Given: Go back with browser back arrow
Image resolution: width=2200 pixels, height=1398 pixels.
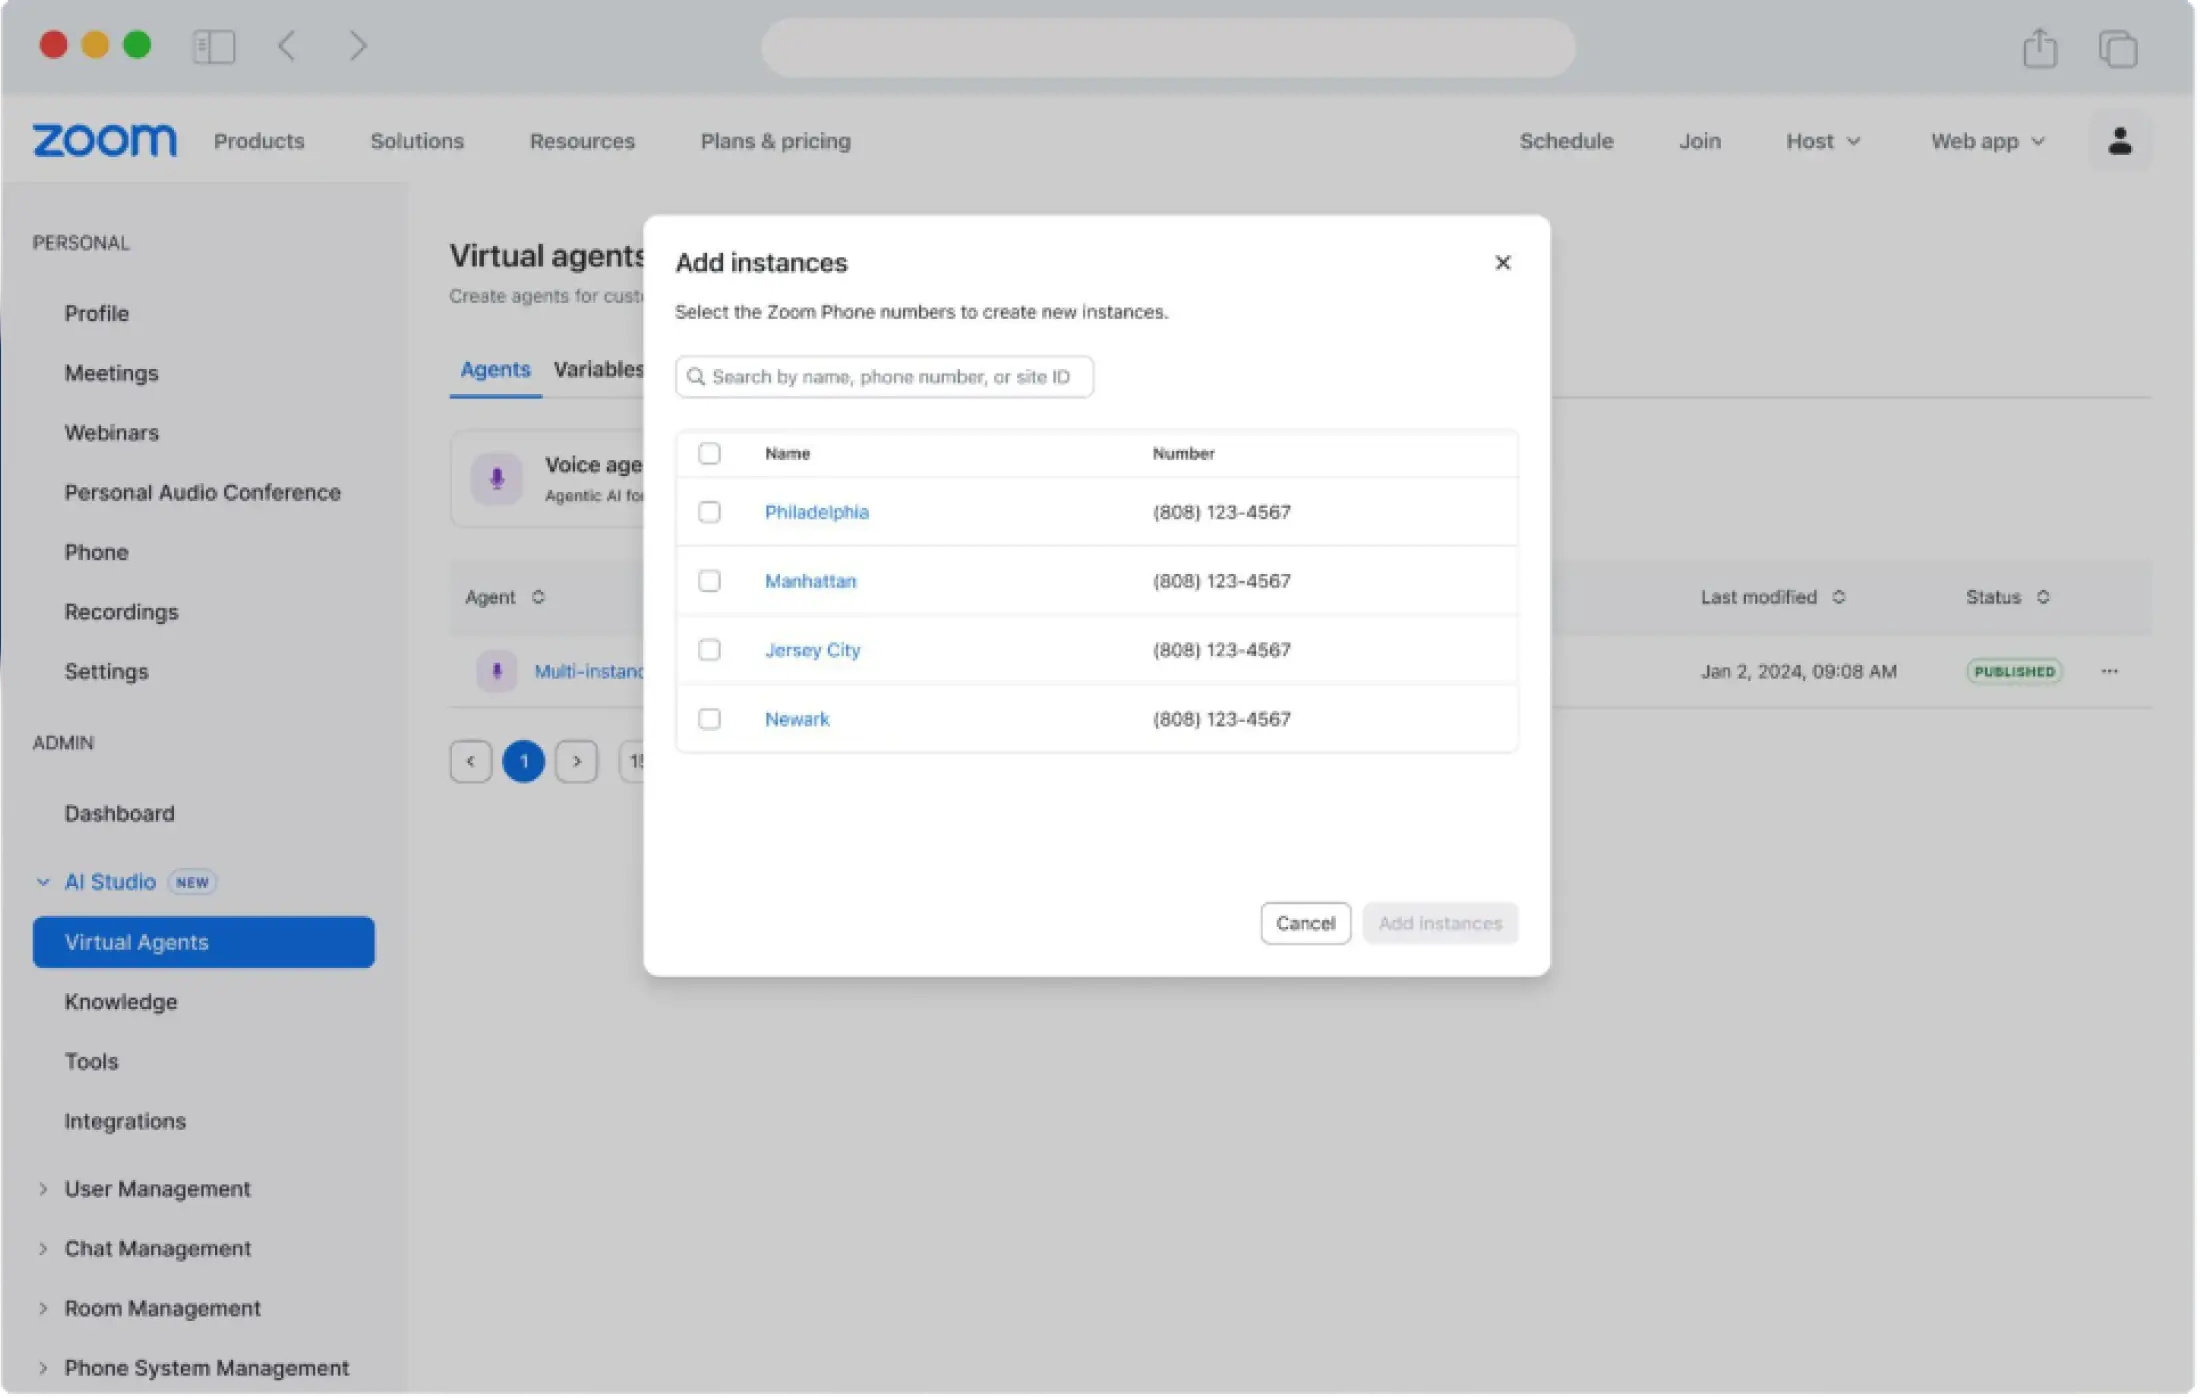Looking at the screenshot, I should pos(287,46).
